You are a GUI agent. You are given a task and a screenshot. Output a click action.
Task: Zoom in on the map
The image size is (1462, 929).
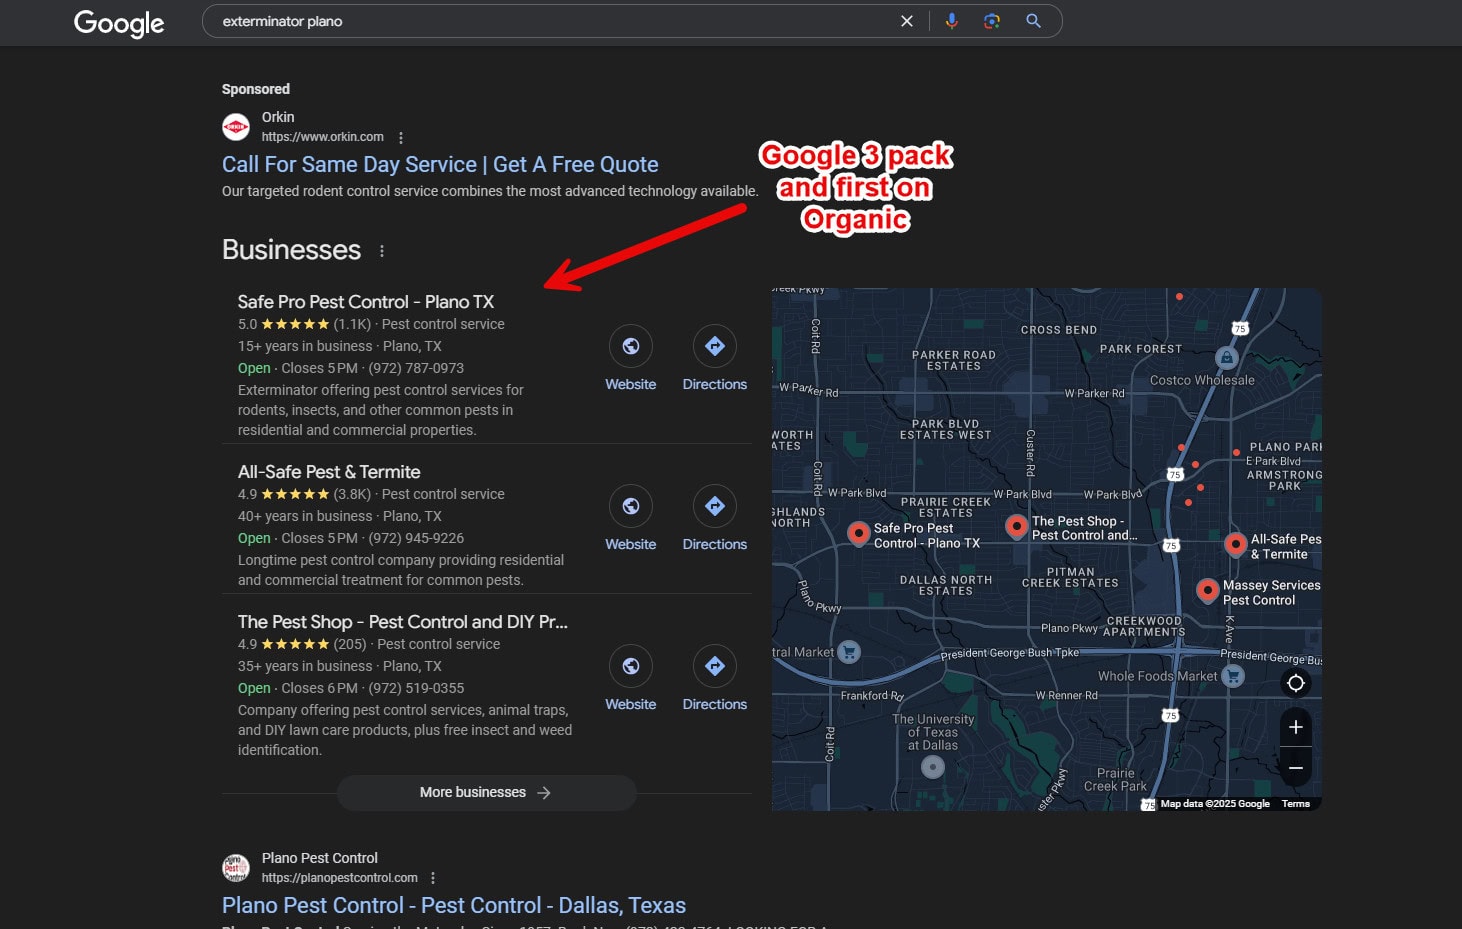[x=1296, y=727]
